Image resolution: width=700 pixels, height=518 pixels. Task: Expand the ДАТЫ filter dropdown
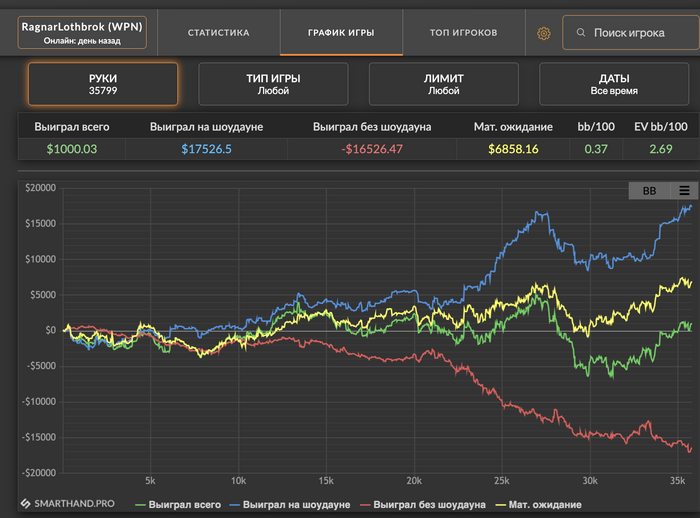(x=614, y=84)
